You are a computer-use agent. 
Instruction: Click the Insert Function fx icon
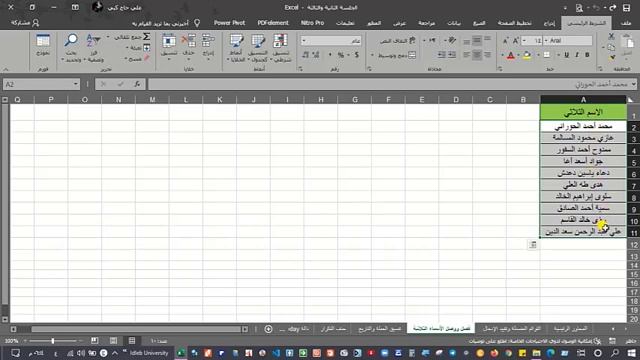pyautogui.click(x=137, y=84)
